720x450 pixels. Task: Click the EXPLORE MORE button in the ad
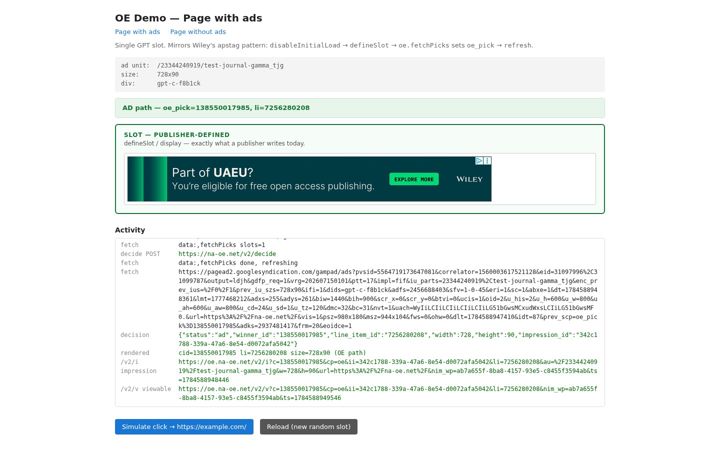click(x=414, y=179)
